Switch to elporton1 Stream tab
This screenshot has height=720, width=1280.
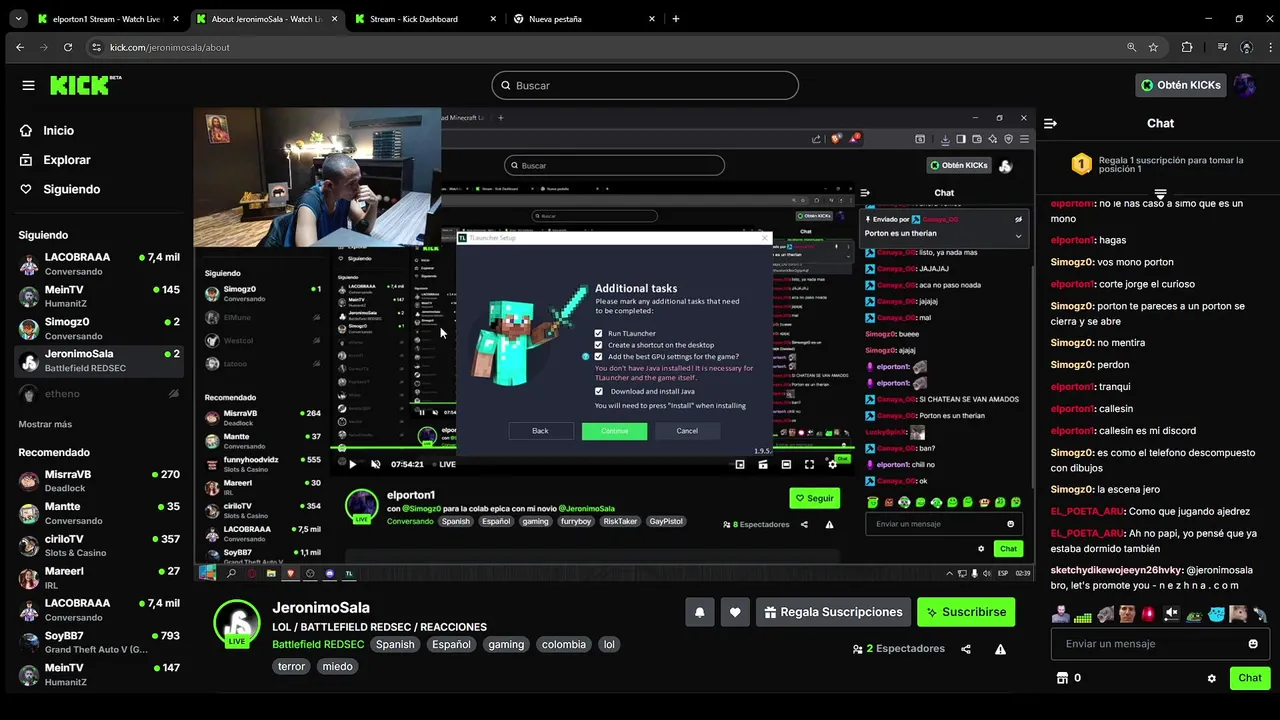pyautogui.click(x=106, y=19)
